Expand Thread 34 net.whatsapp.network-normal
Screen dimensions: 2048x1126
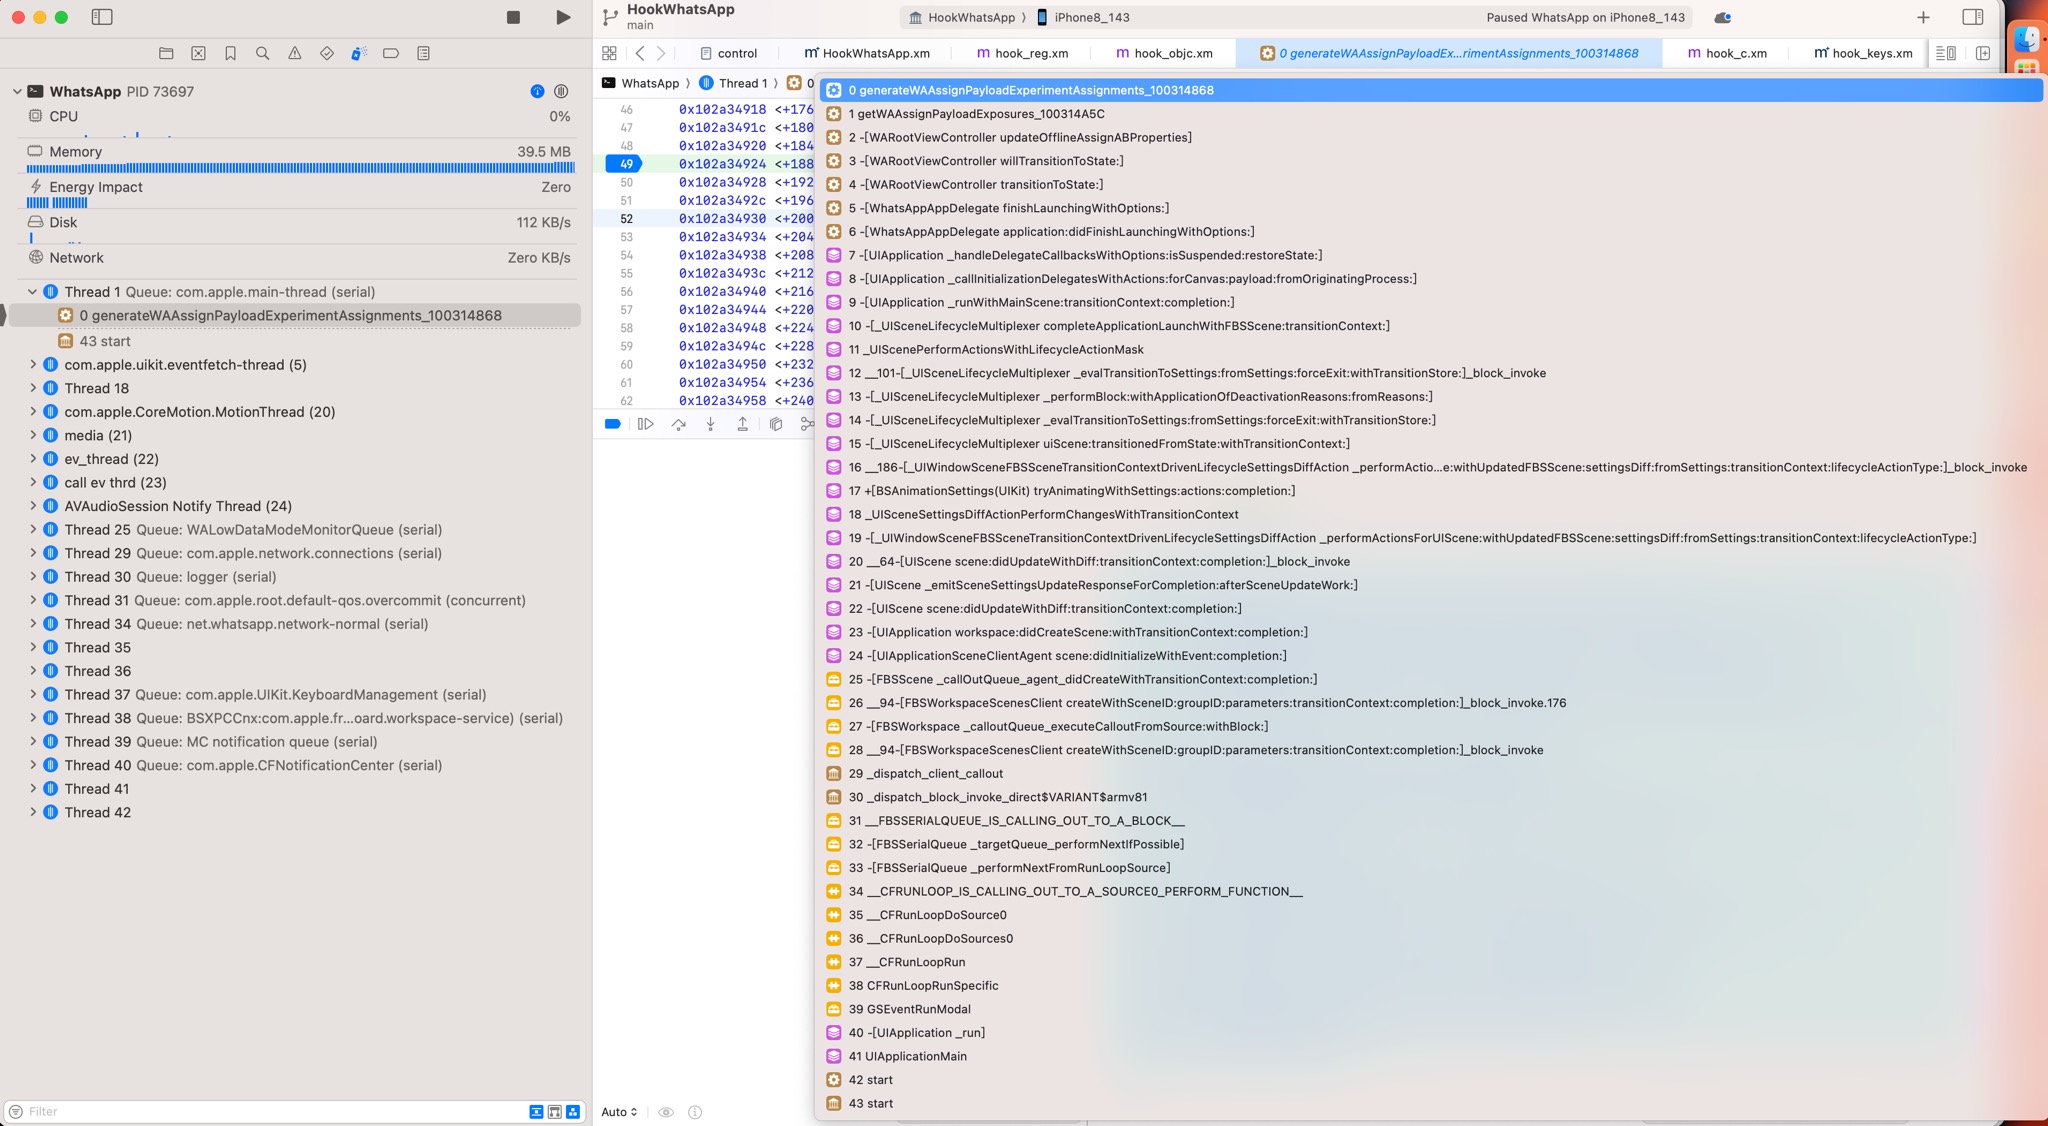(x=33, y=624)
